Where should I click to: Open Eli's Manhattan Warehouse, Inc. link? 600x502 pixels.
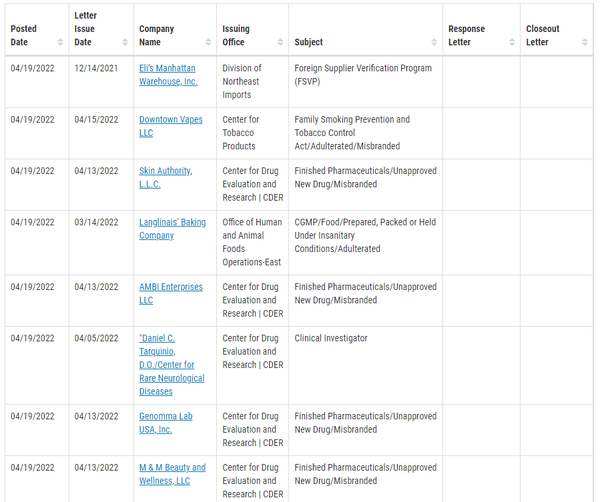click(x=168, y=75)
